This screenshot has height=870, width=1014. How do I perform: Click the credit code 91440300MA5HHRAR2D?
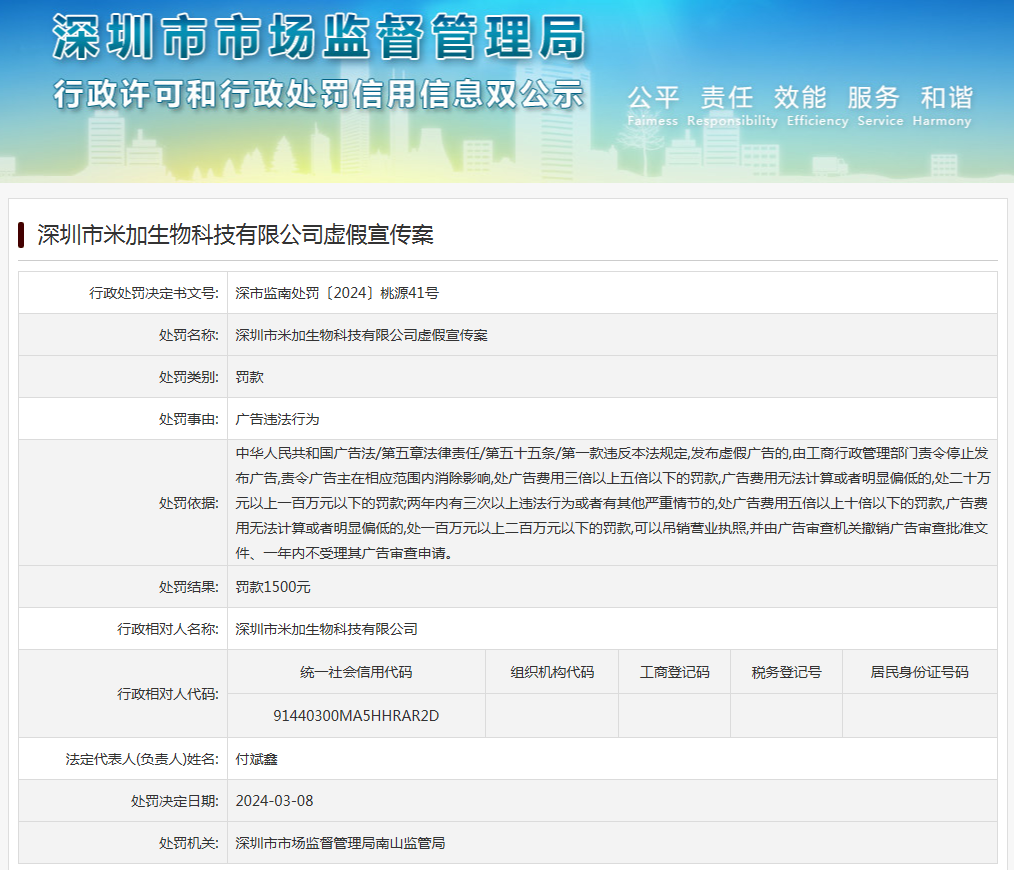[x=356, y=716]
